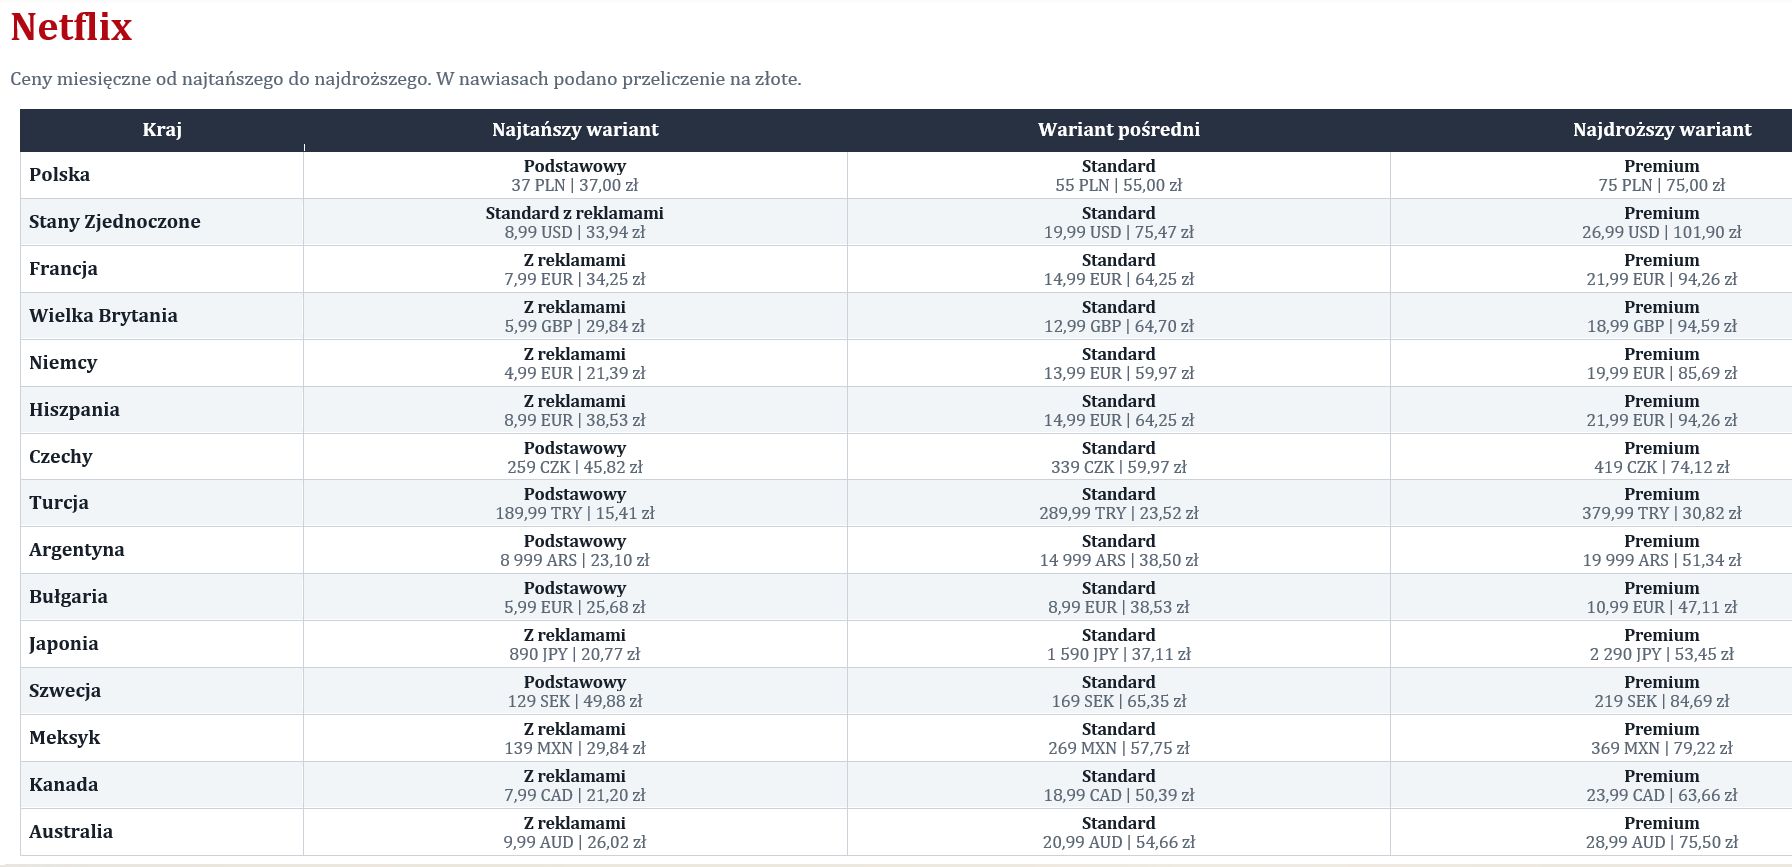Image resolution: width=1792 pixels, height=867 pixels.
Task: Select the Najdroższy wariant column header
Action: pos(1661,130)
